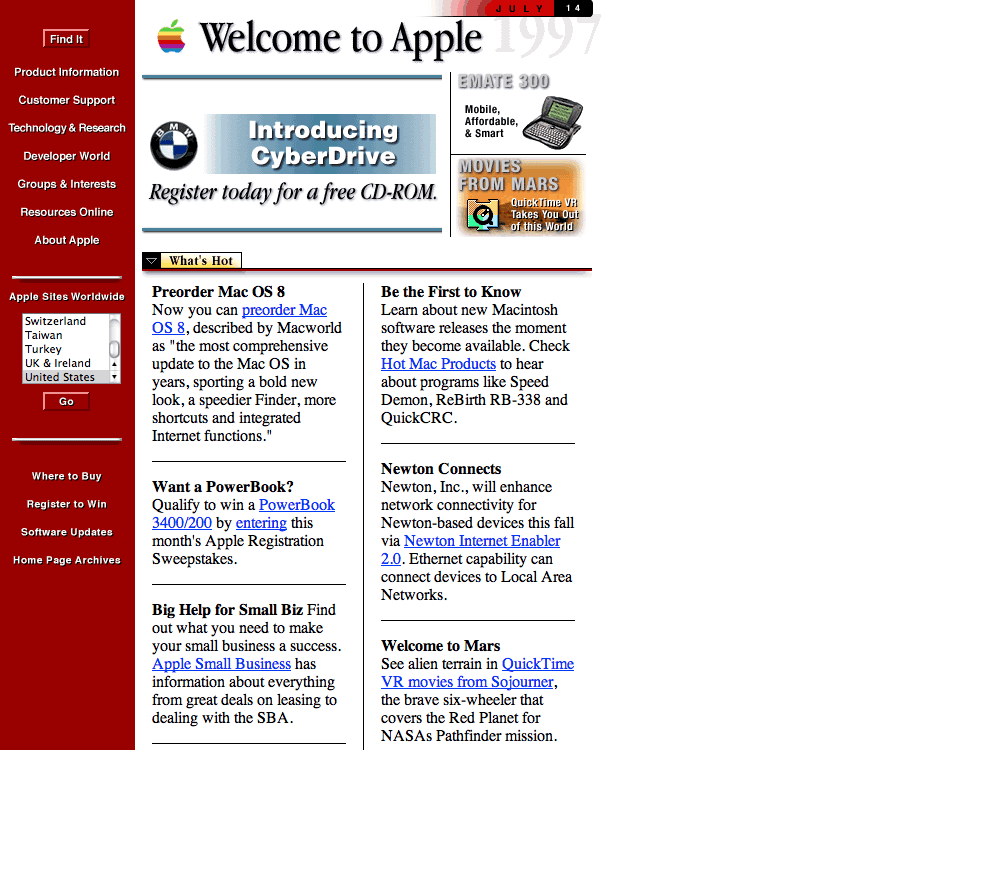Click the Be the First to Know heading
Image resolution: width=1000 pixels, height=892 pixels.
[451, 292]
